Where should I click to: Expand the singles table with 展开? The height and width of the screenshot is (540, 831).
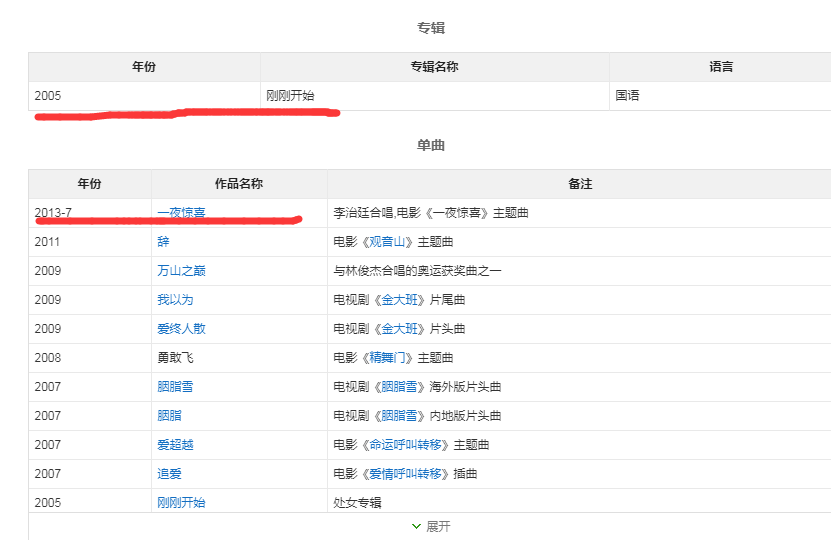pos(431,526)
